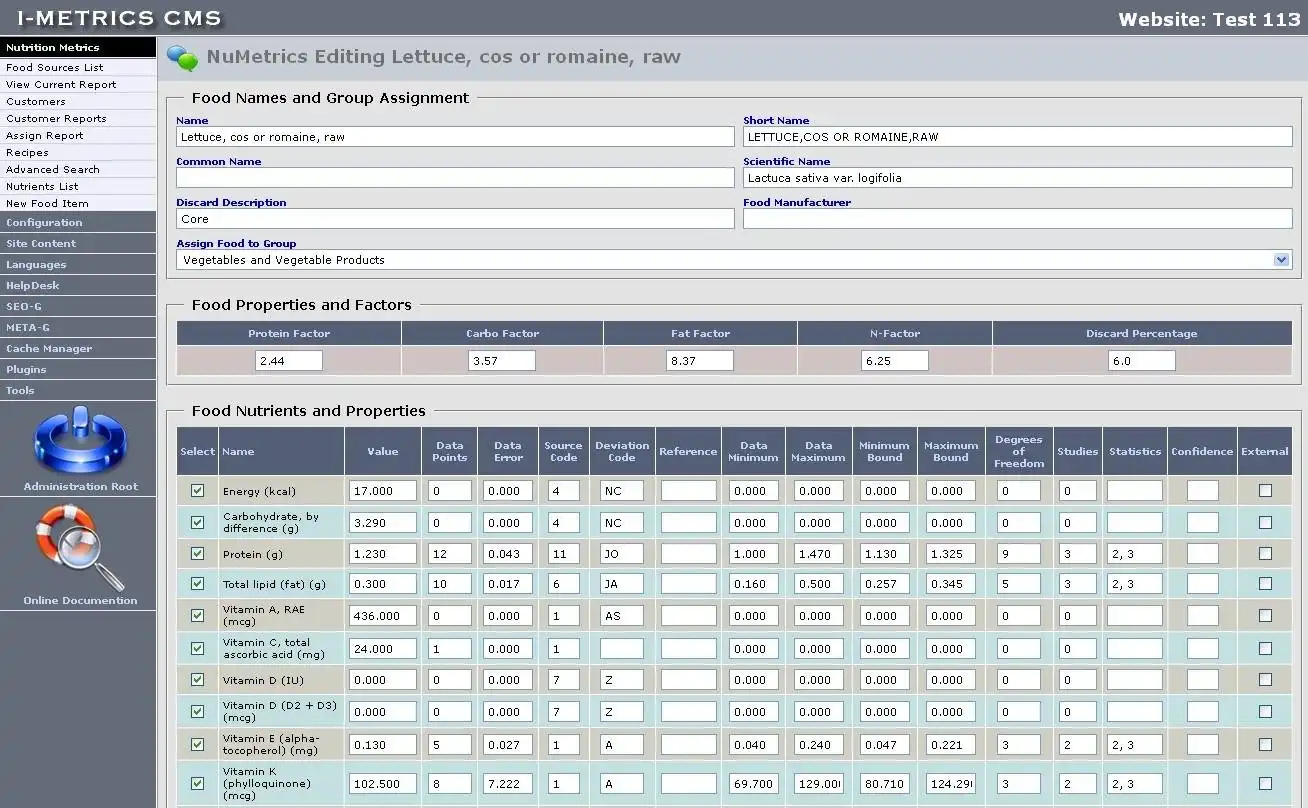This screenshot has width=1308, height=808.
Task: Click the Protein Factor value field
Action: click(x=288, y=361)
